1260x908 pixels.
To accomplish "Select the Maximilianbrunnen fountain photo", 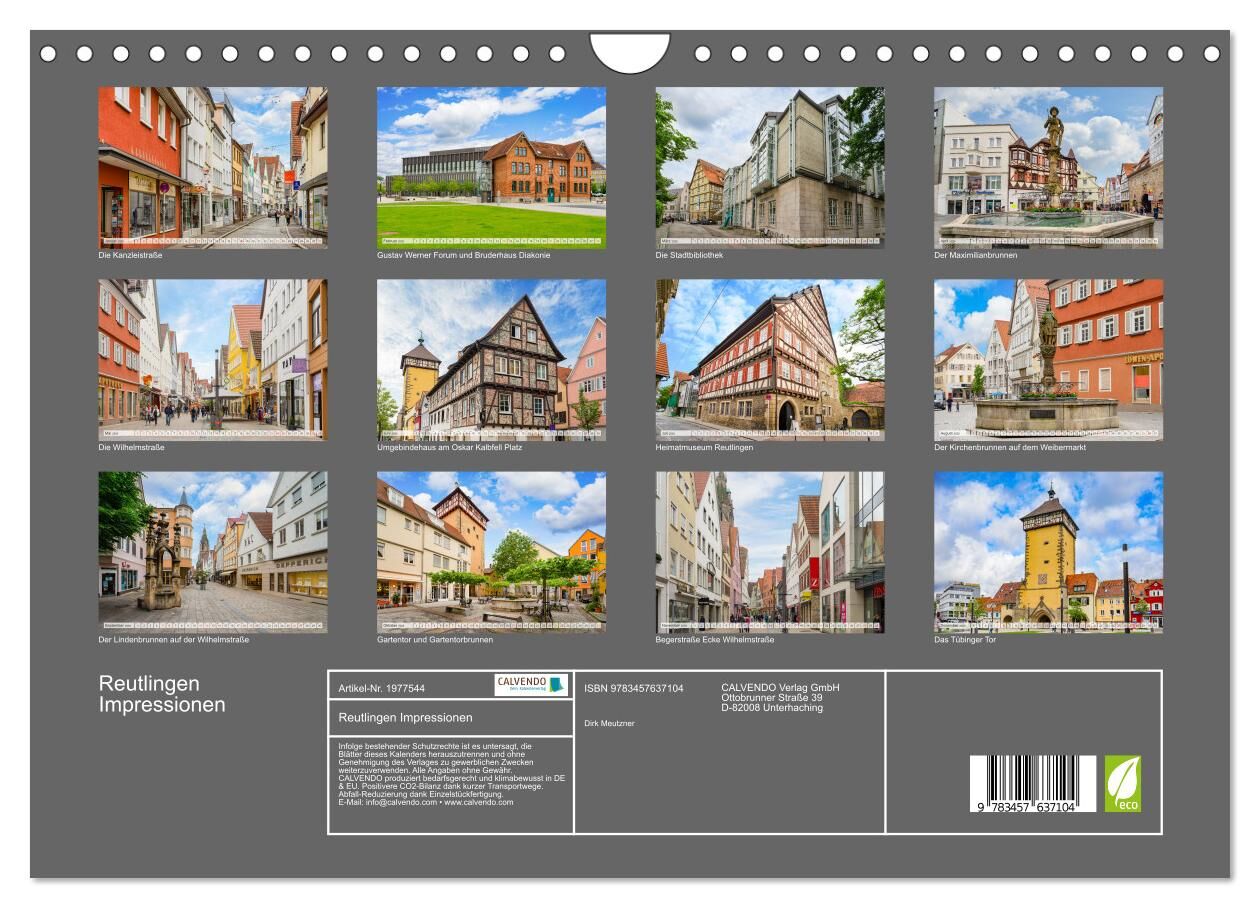I will point(1048,167).
